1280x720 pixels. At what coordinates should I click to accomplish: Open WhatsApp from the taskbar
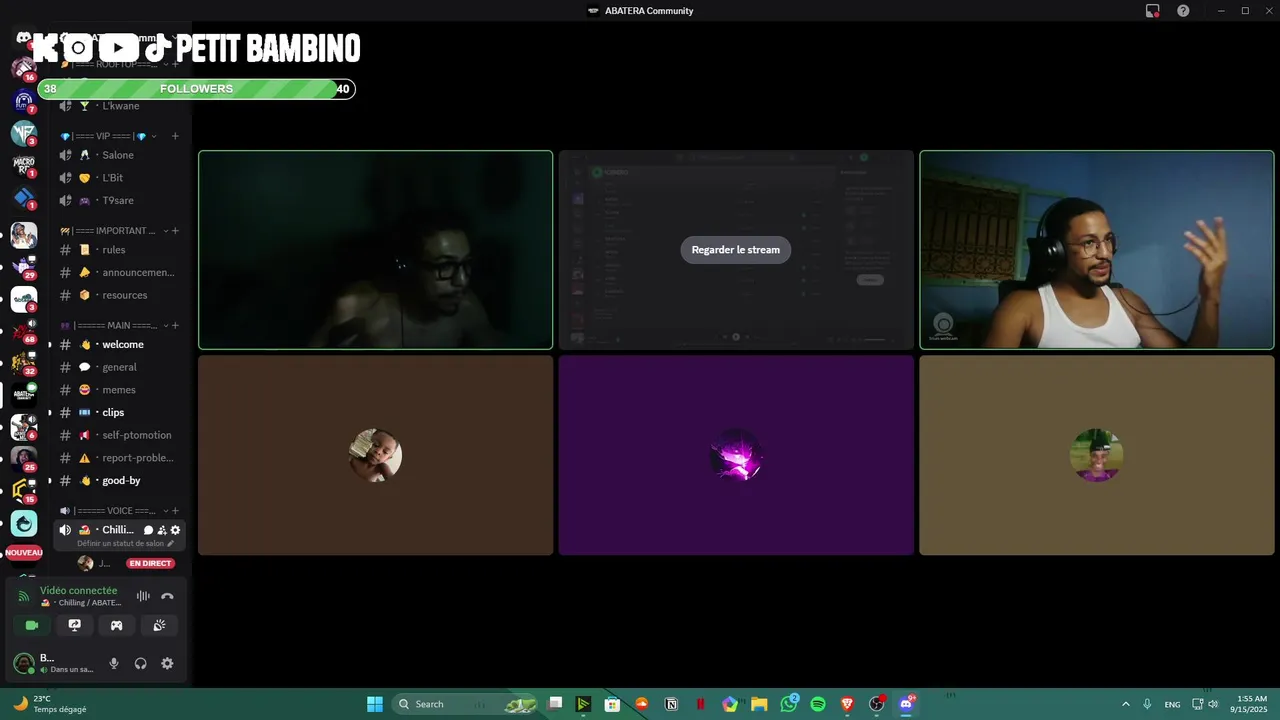(x=789, y=704)
